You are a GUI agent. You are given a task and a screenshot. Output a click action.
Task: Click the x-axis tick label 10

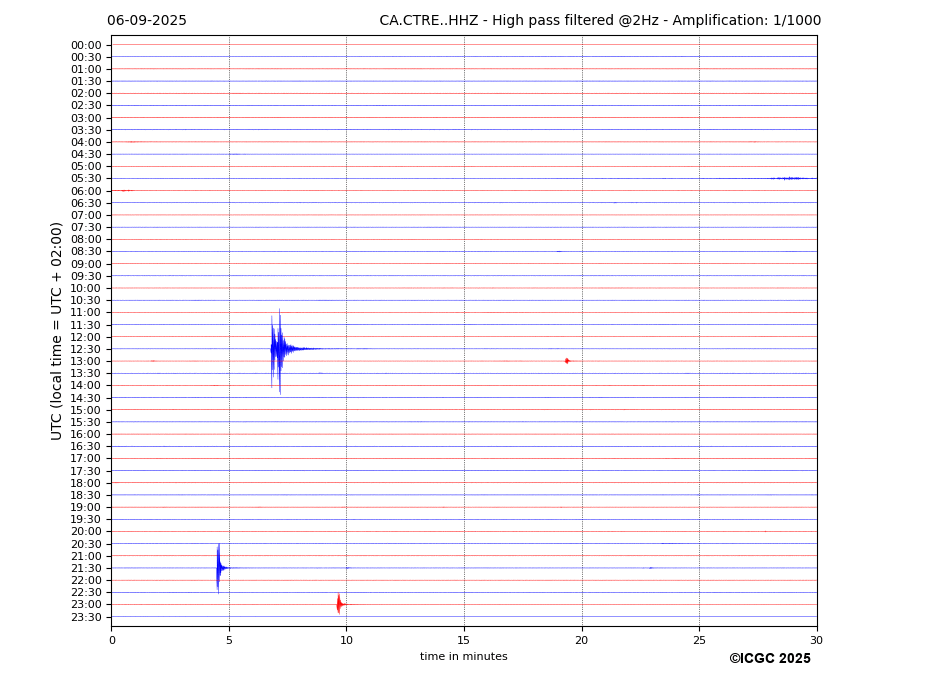[346, 640]
